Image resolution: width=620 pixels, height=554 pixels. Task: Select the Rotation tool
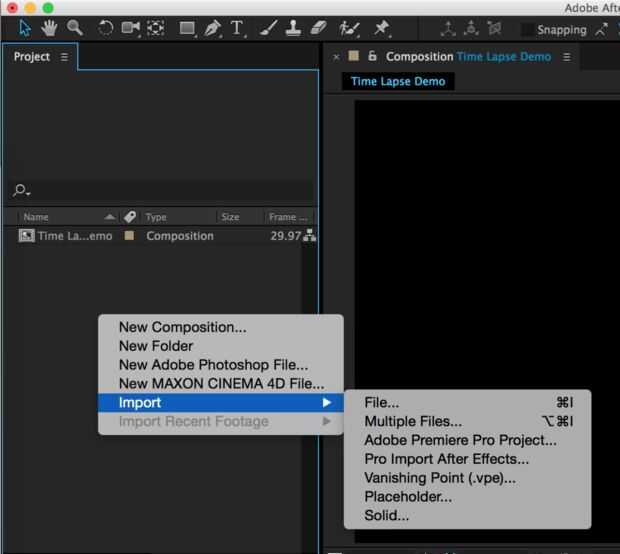tap(105, 28)
